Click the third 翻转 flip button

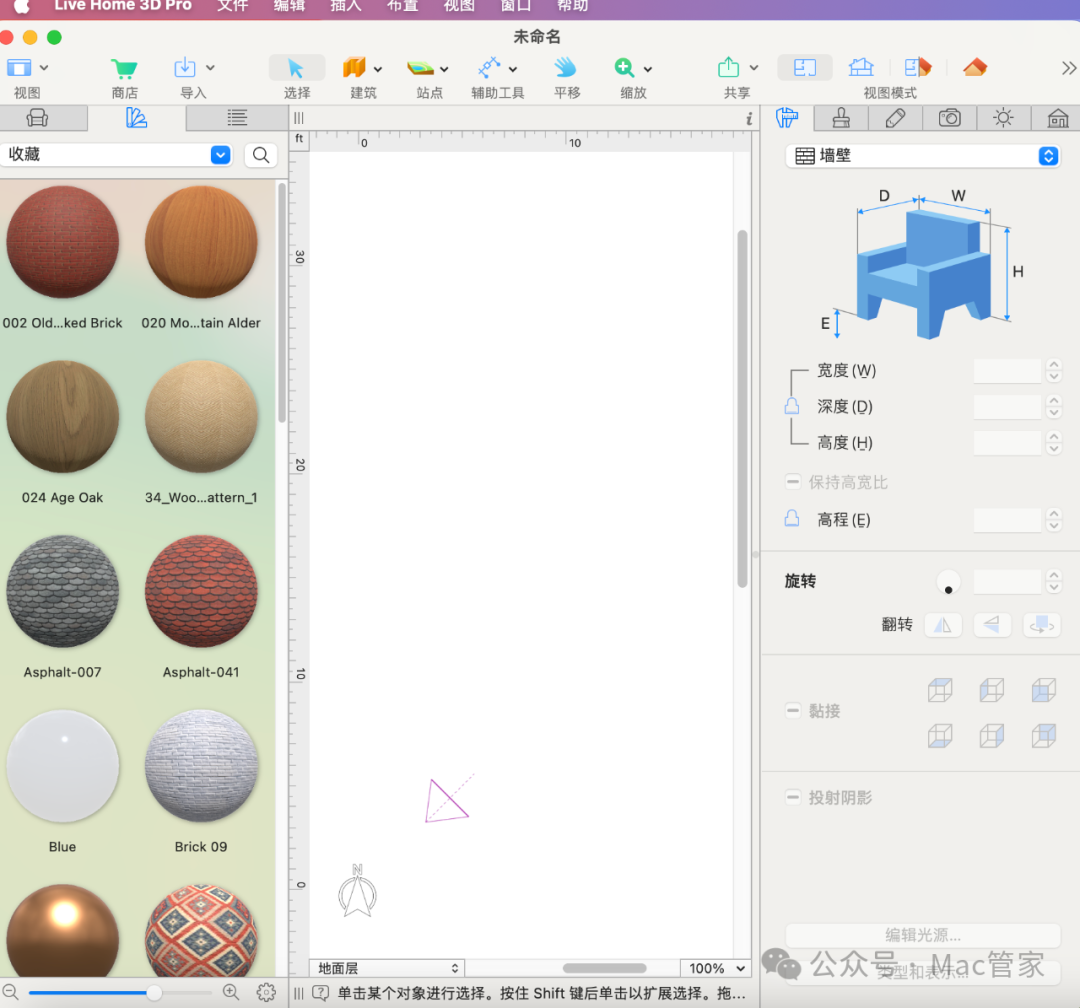1041,625
